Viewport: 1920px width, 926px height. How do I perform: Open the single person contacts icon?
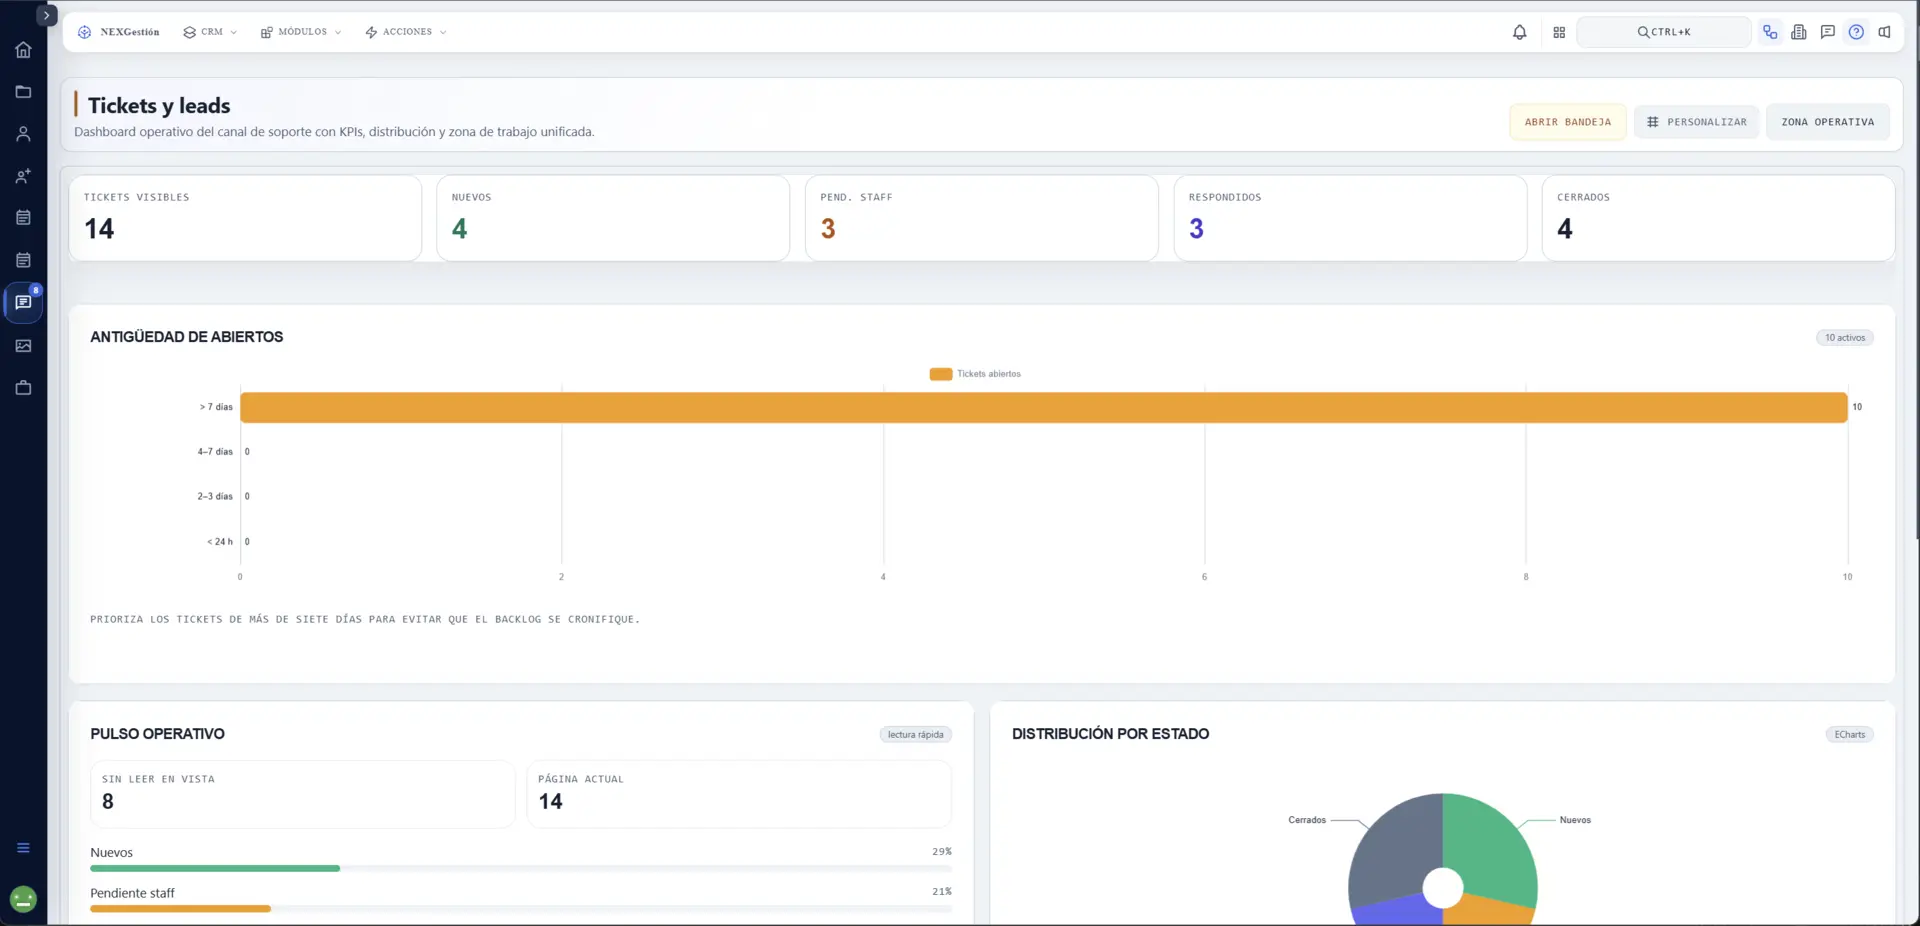pos(23,134)
